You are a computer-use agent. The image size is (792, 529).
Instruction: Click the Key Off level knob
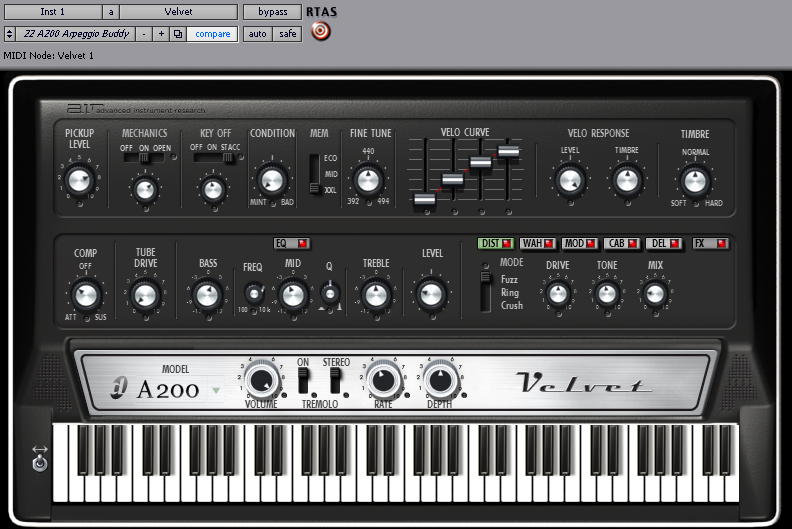213,189
